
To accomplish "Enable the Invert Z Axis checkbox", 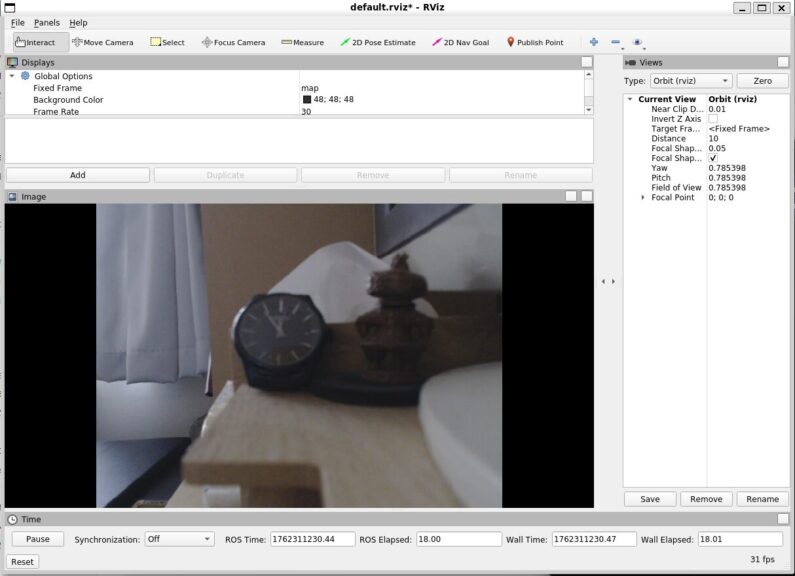I will click(x=713, y=119).
